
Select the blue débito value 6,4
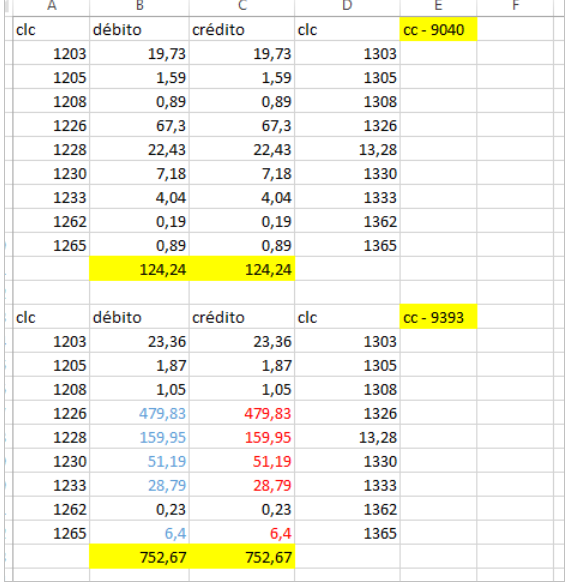coord(139,533)
